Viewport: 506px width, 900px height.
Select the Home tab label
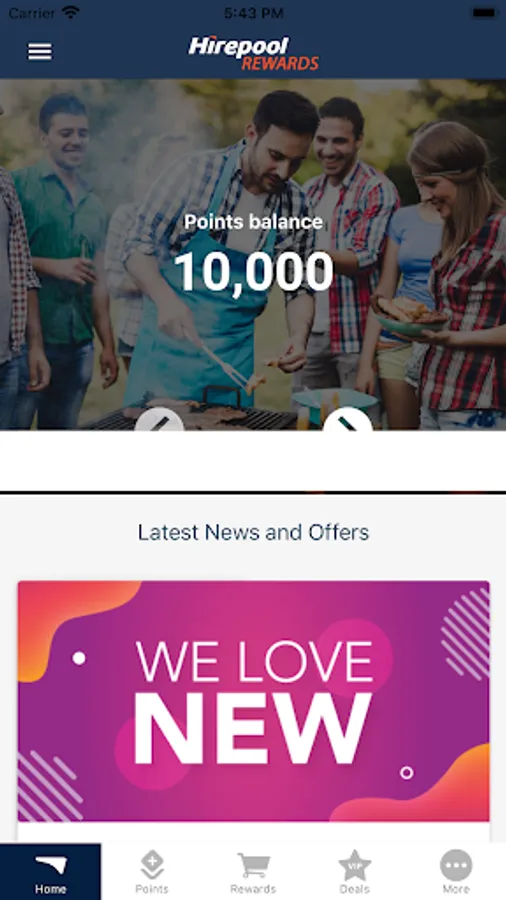(50, 889)
